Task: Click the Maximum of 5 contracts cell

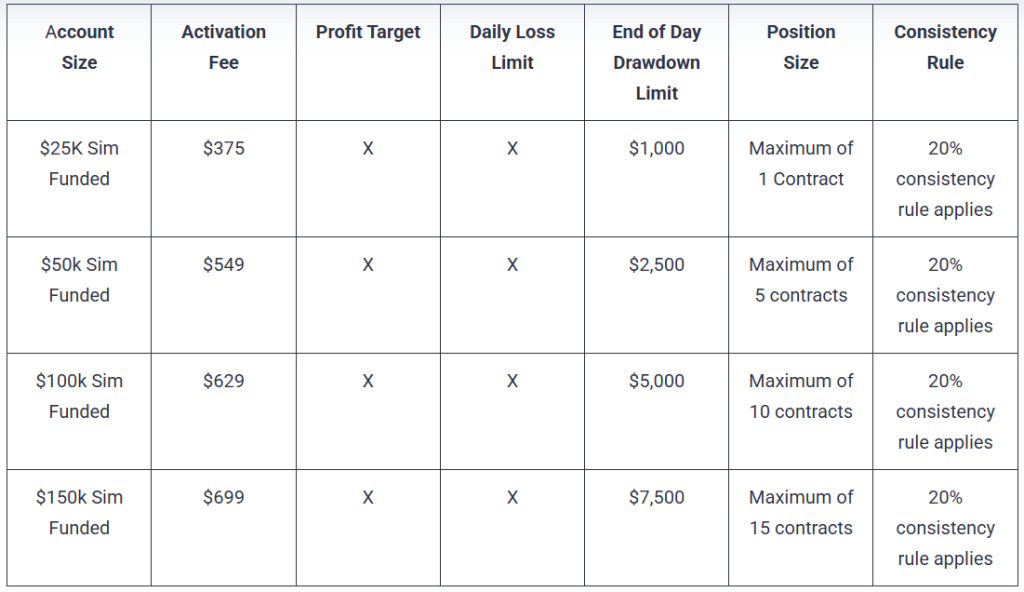Action: 801,280
